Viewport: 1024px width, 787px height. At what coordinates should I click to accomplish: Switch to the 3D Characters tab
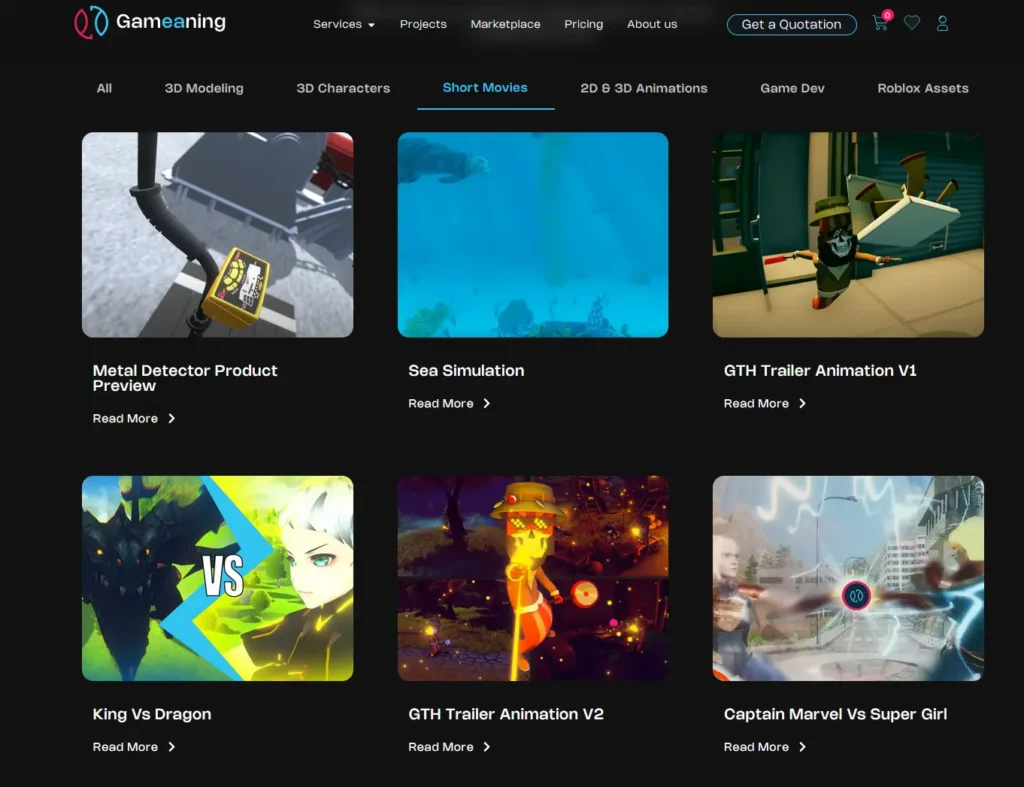(344, 88)
